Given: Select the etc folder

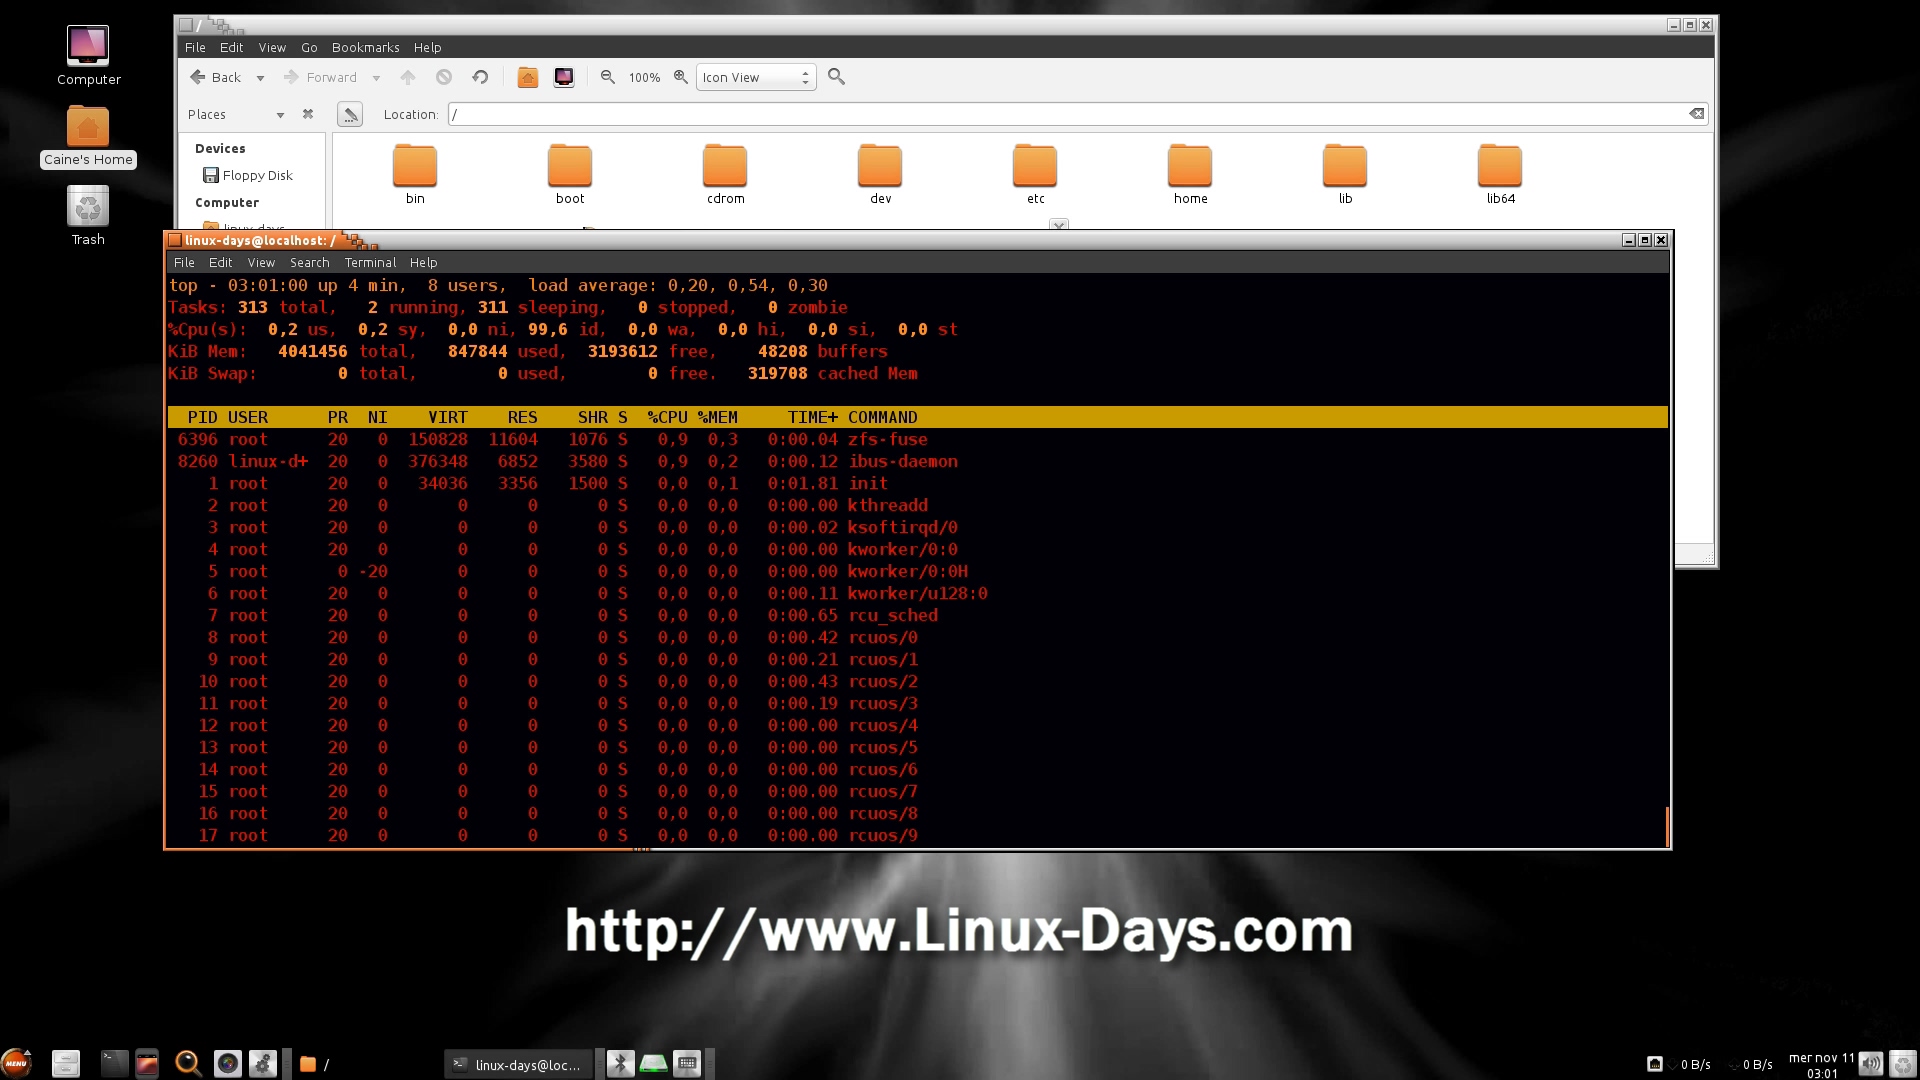Looking at the screenshot, I should pos(1035,174).
